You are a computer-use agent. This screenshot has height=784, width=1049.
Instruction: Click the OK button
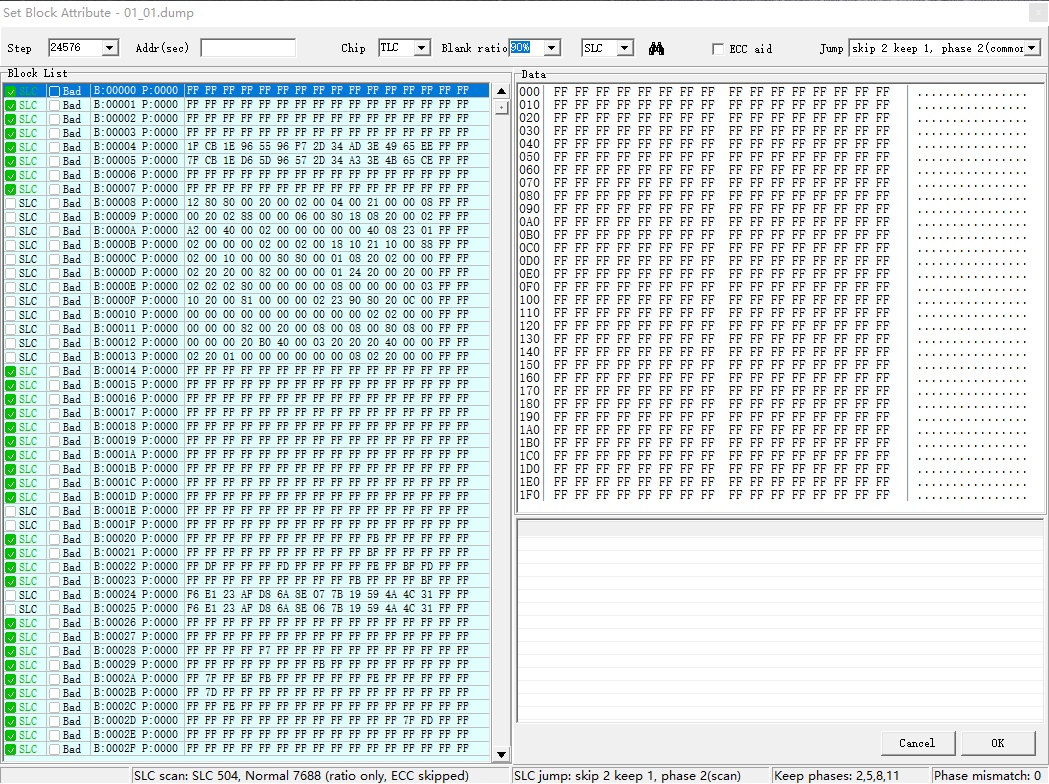coord(997,743)
